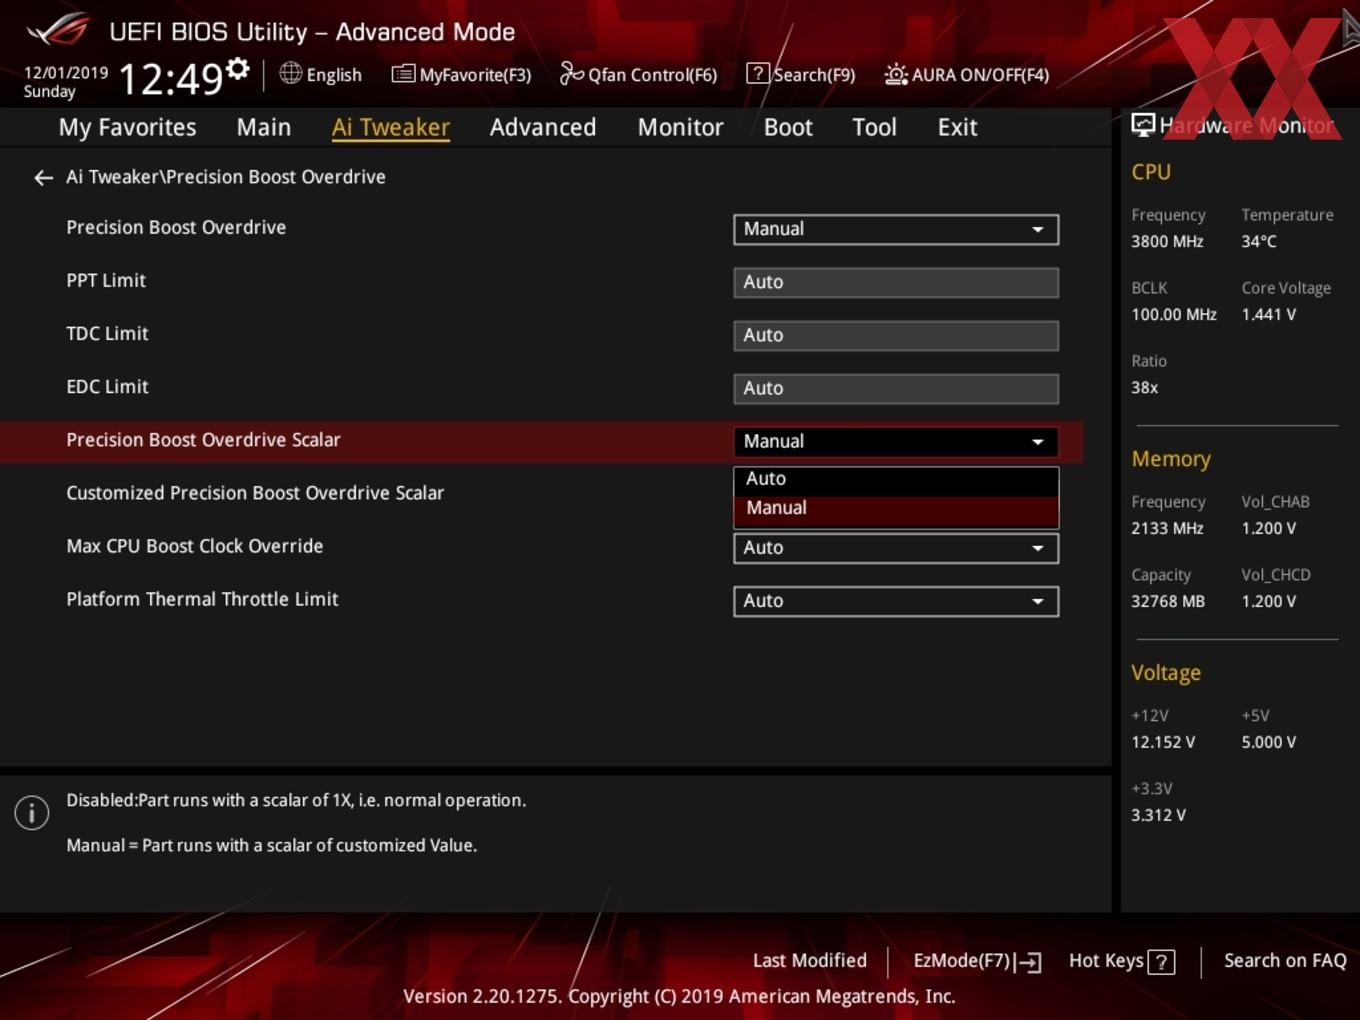Open the Monitor tab

pyautogui.click(x=680, y=127)
